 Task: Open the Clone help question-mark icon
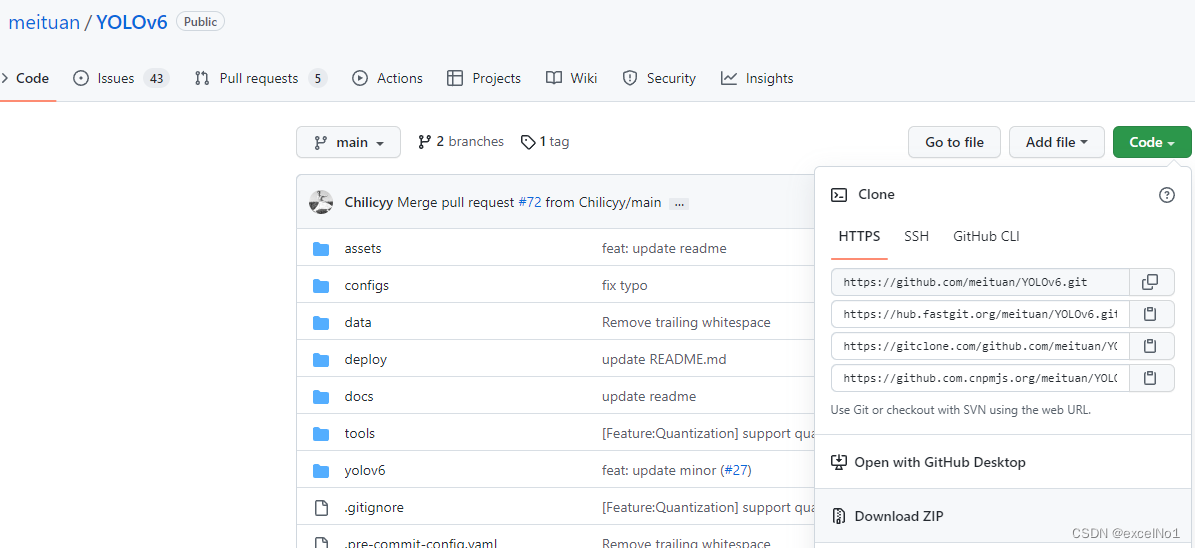tap(1166, 195)
